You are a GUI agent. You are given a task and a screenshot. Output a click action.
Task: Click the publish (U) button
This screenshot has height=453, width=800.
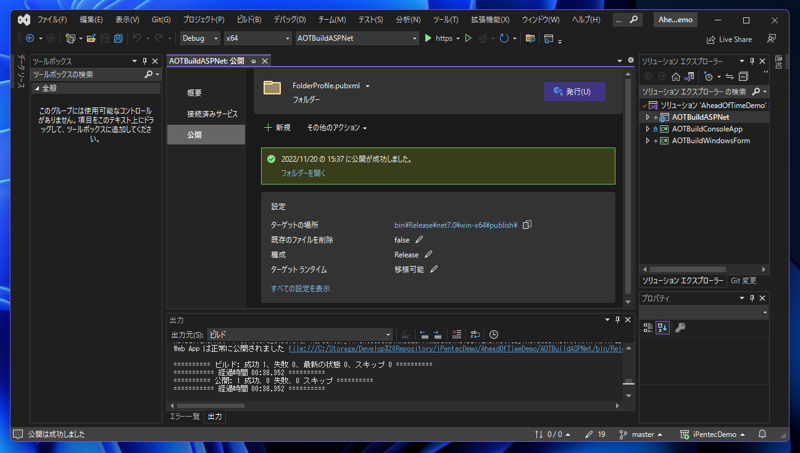[x=574, y=91]
